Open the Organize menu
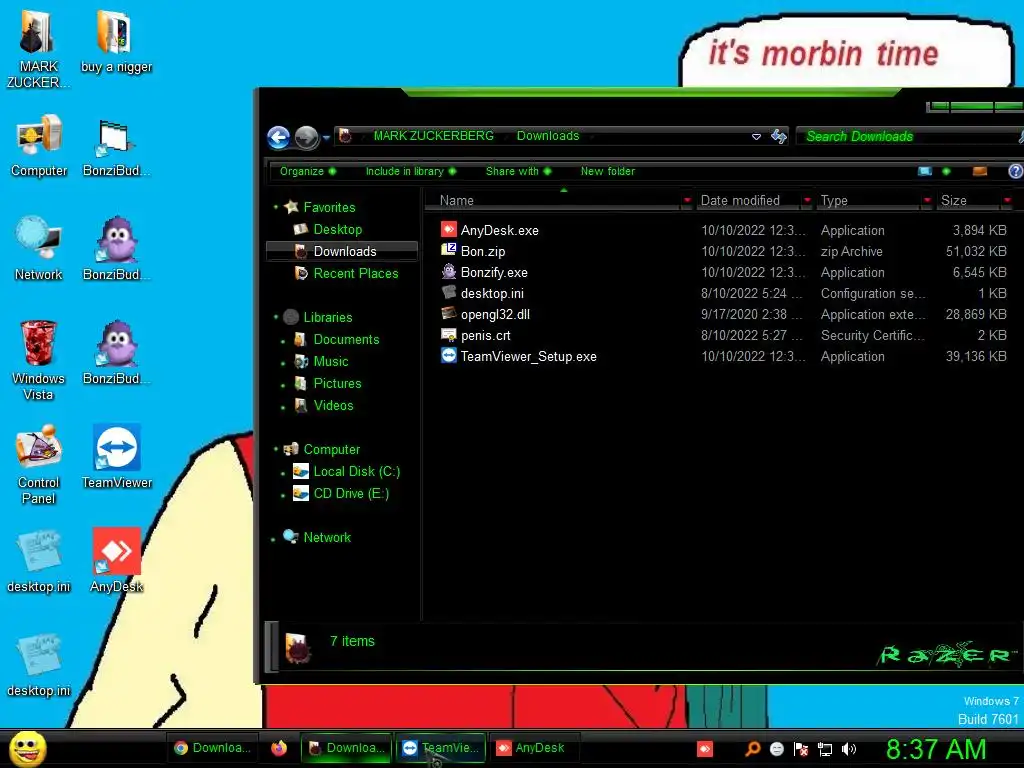Viewport: 1024px width, 768px height. click(x=308, y=171)
